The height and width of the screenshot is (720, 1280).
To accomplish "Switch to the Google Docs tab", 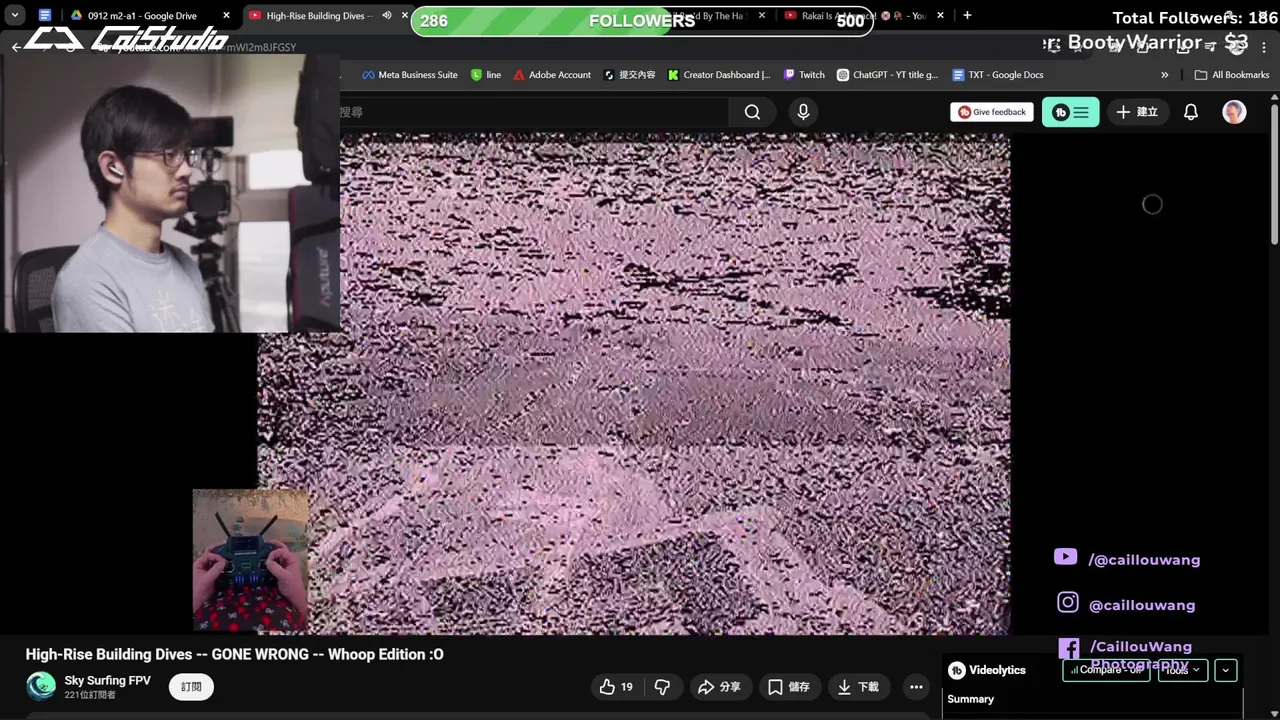I will (45, 16).
